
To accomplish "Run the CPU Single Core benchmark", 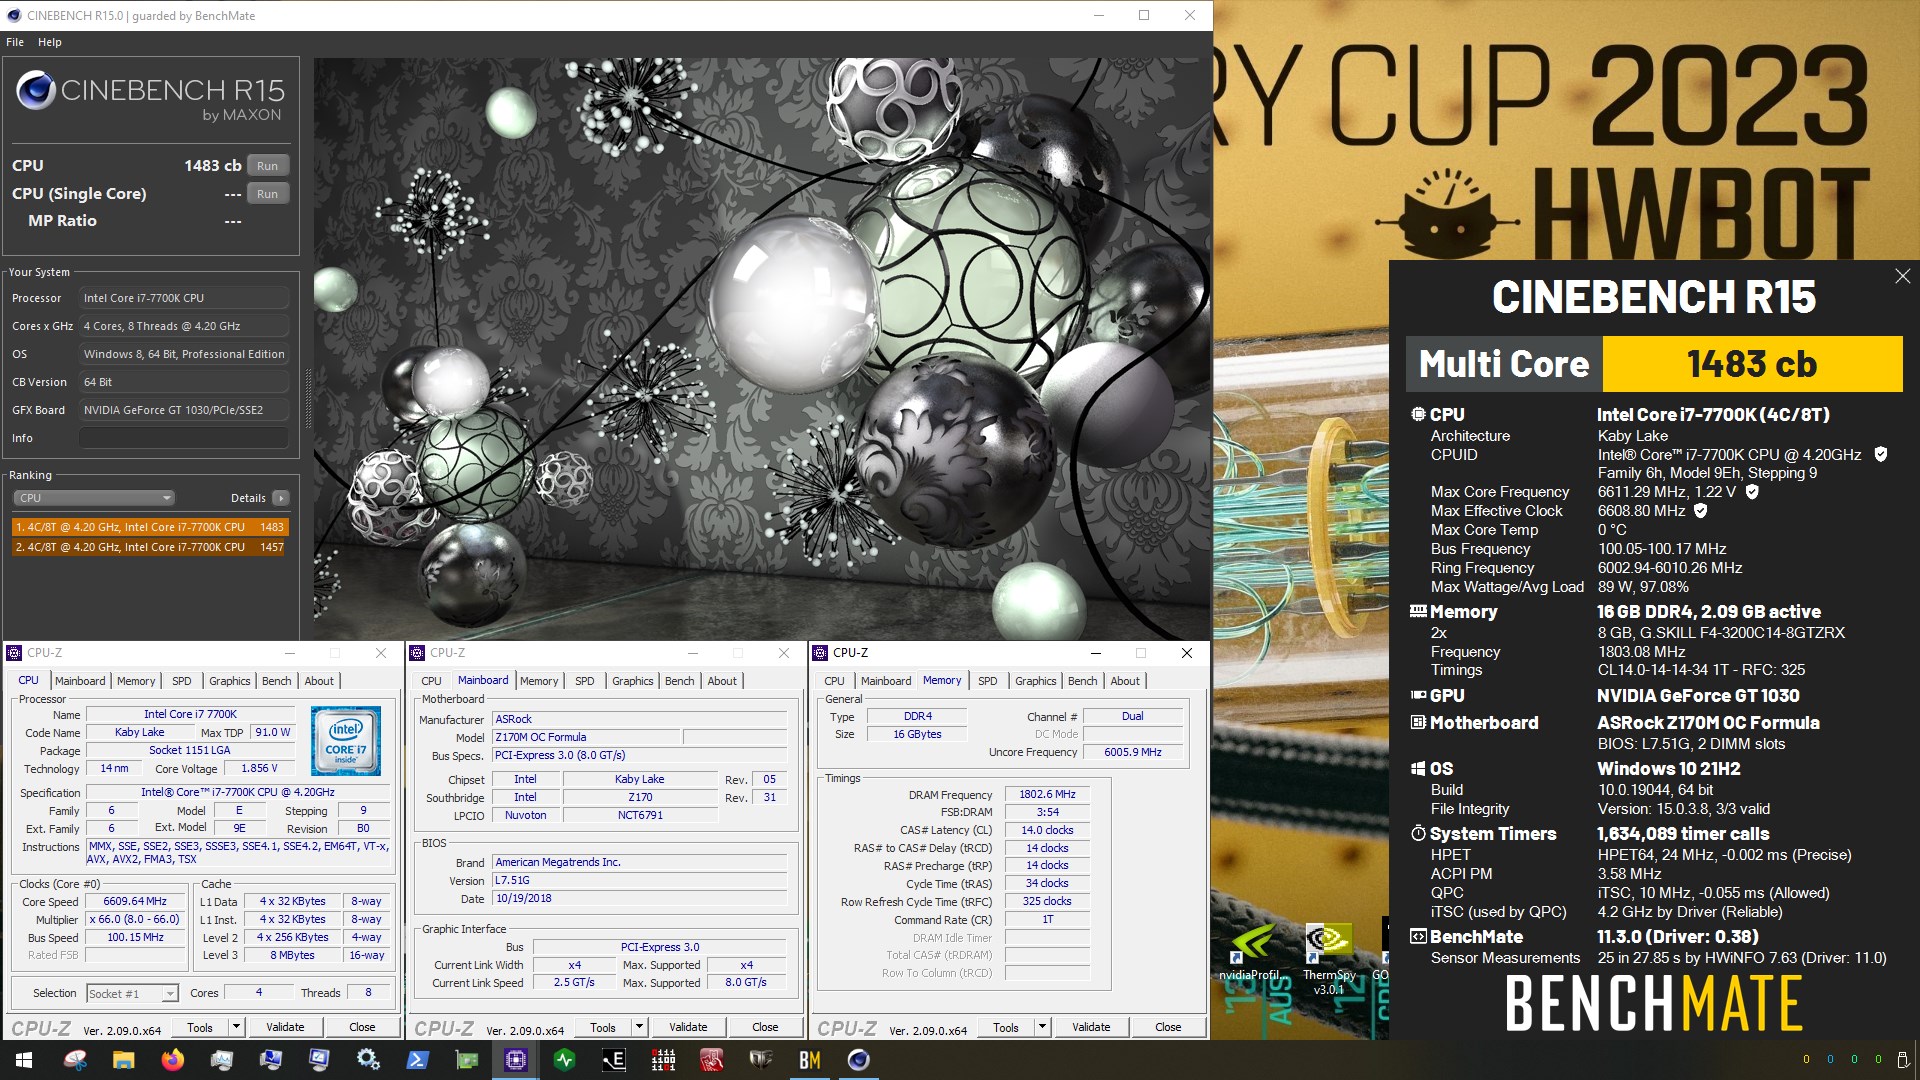I will tap(268, 194).
